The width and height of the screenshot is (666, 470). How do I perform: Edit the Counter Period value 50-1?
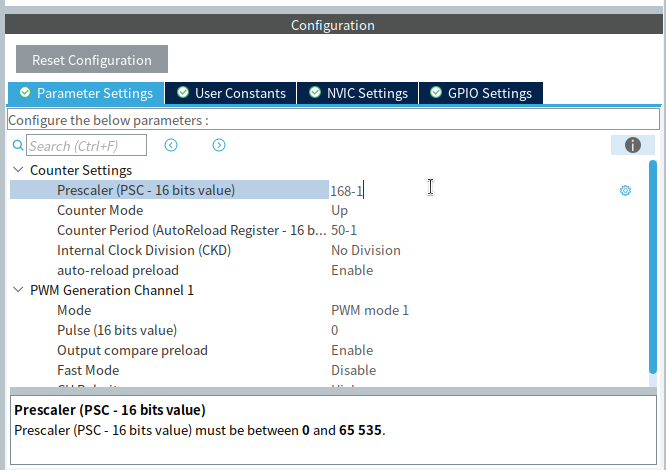tap(344, 230)
